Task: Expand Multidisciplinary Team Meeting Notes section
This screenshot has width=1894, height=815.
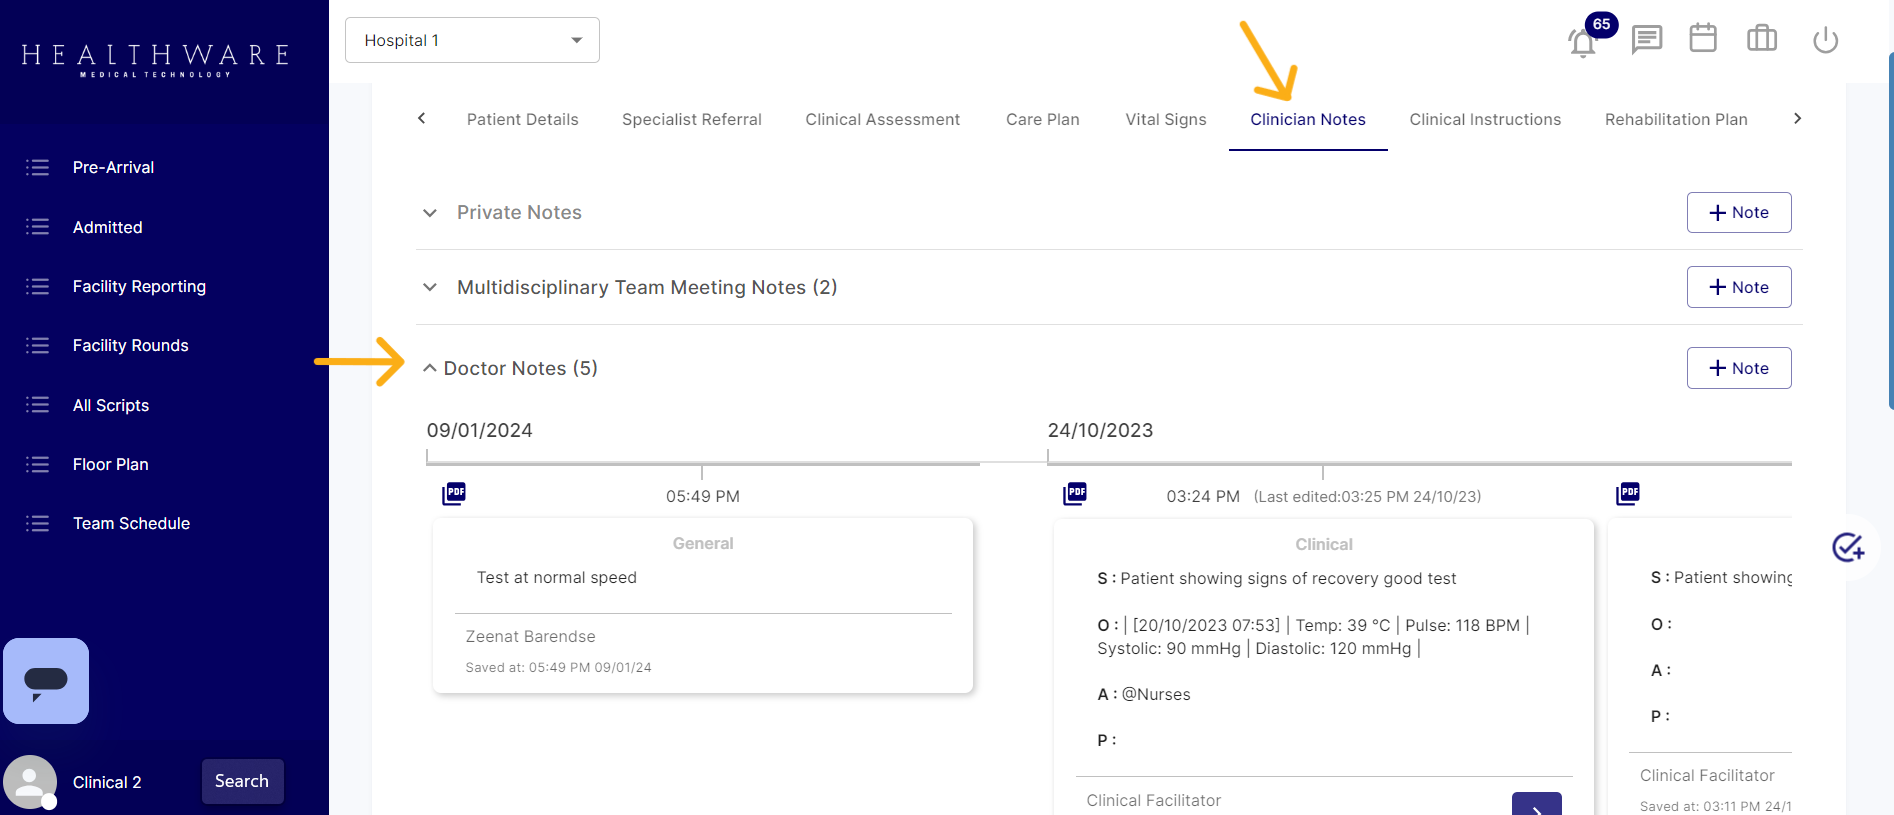Action: click(430, 288)
